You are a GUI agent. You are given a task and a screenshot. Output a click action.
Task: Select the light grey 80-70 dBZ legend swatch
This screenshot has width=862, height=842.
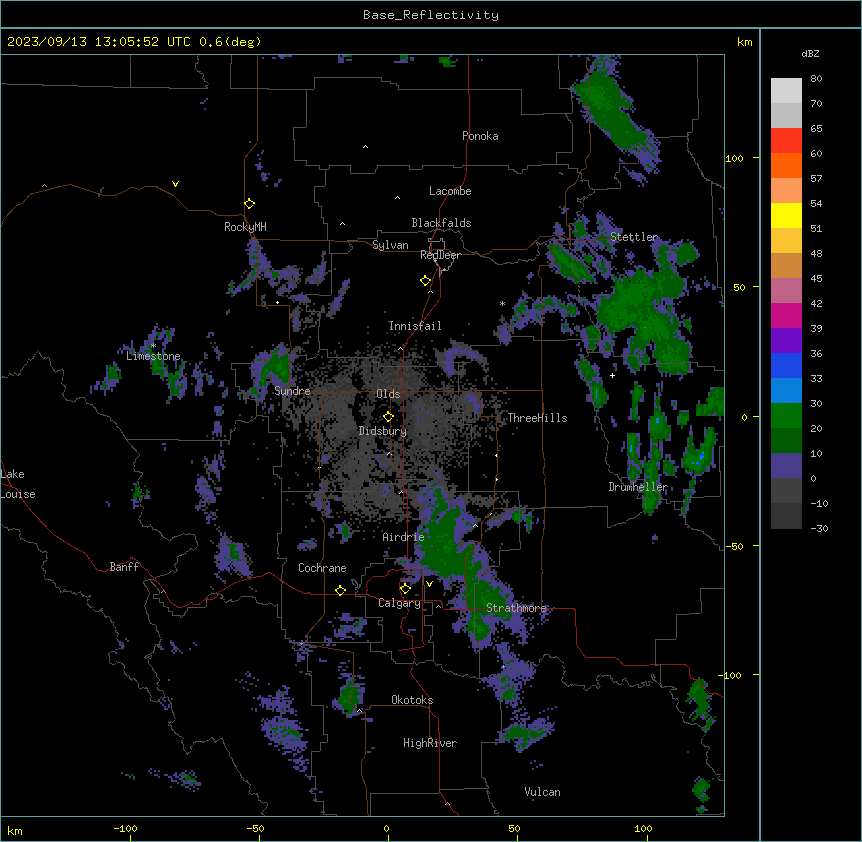786,91
